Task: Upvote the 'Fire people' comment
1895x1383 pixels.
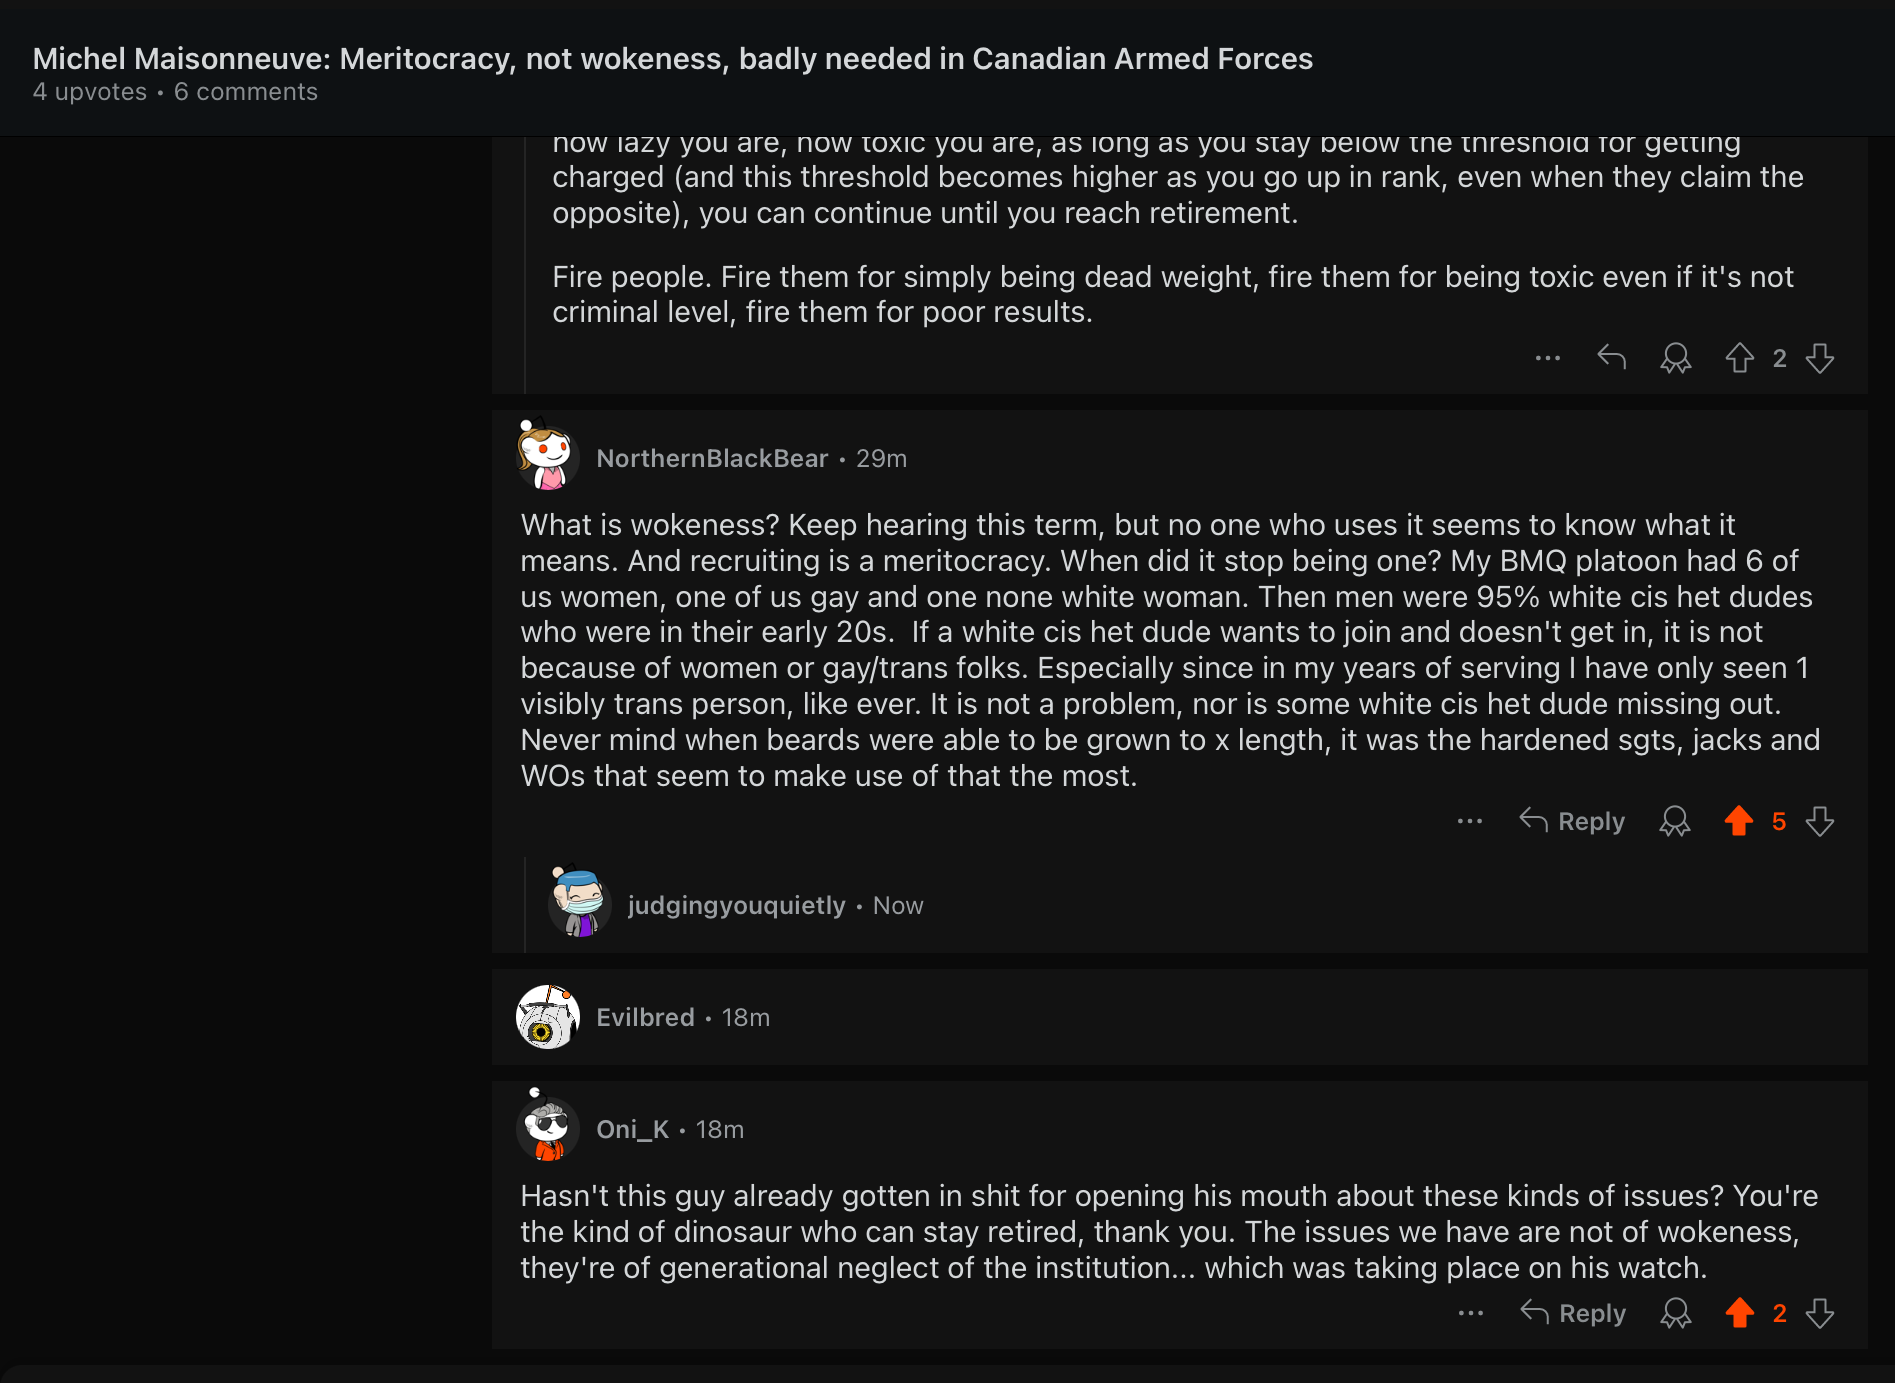Action: [1740, 358]
